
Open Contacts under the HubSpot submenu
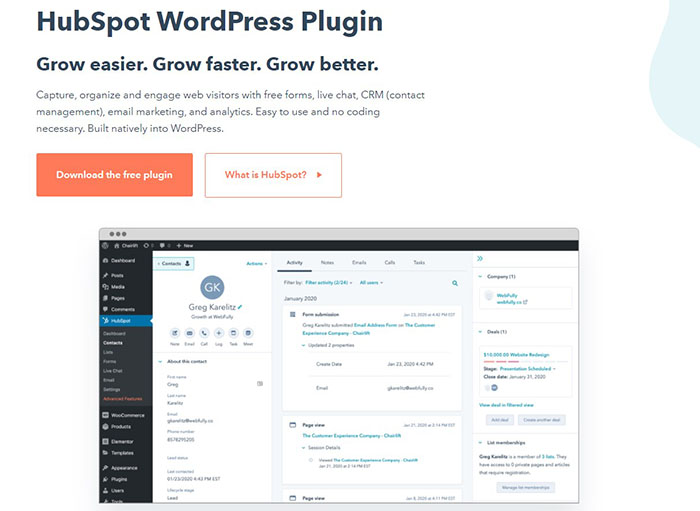pyautogui.click(x=113, y=343)
